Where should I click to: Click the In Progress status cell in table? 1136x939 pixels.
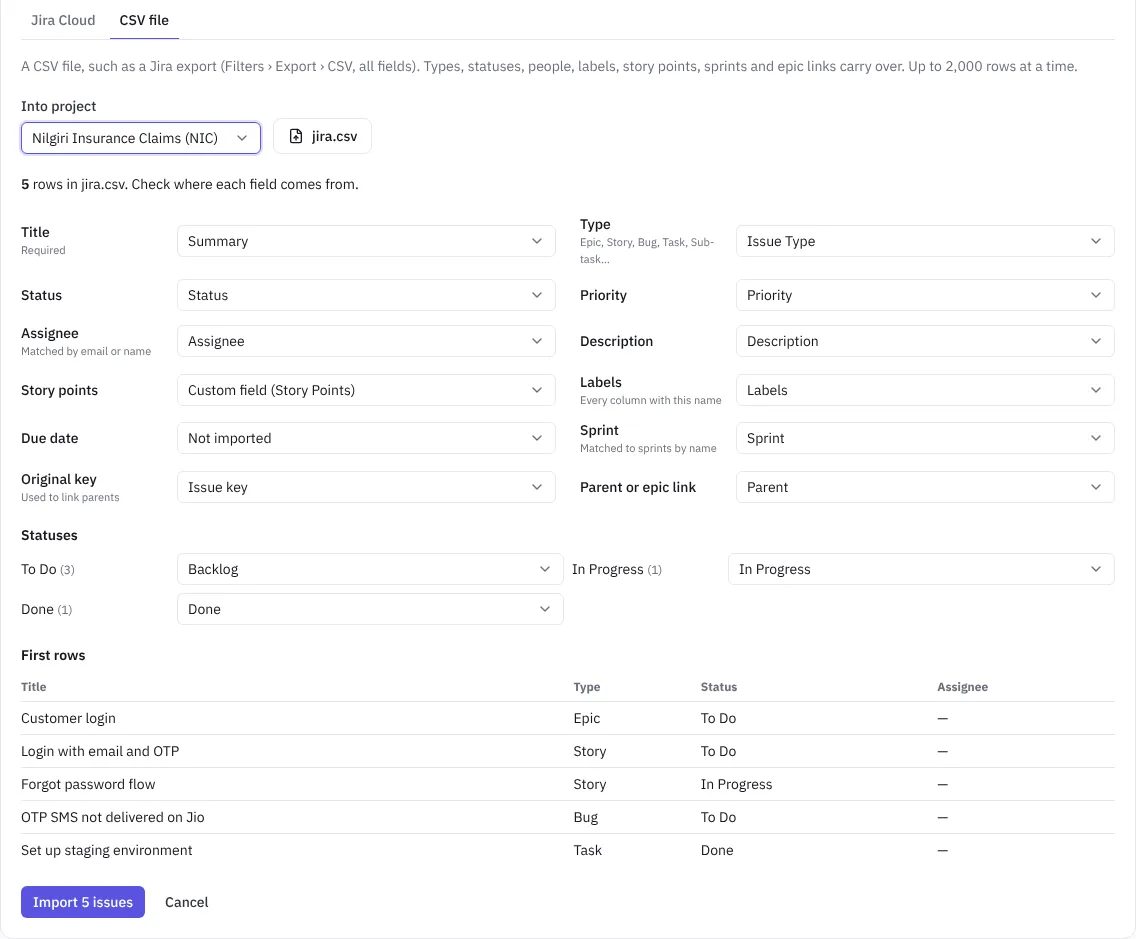coord(736,784)
